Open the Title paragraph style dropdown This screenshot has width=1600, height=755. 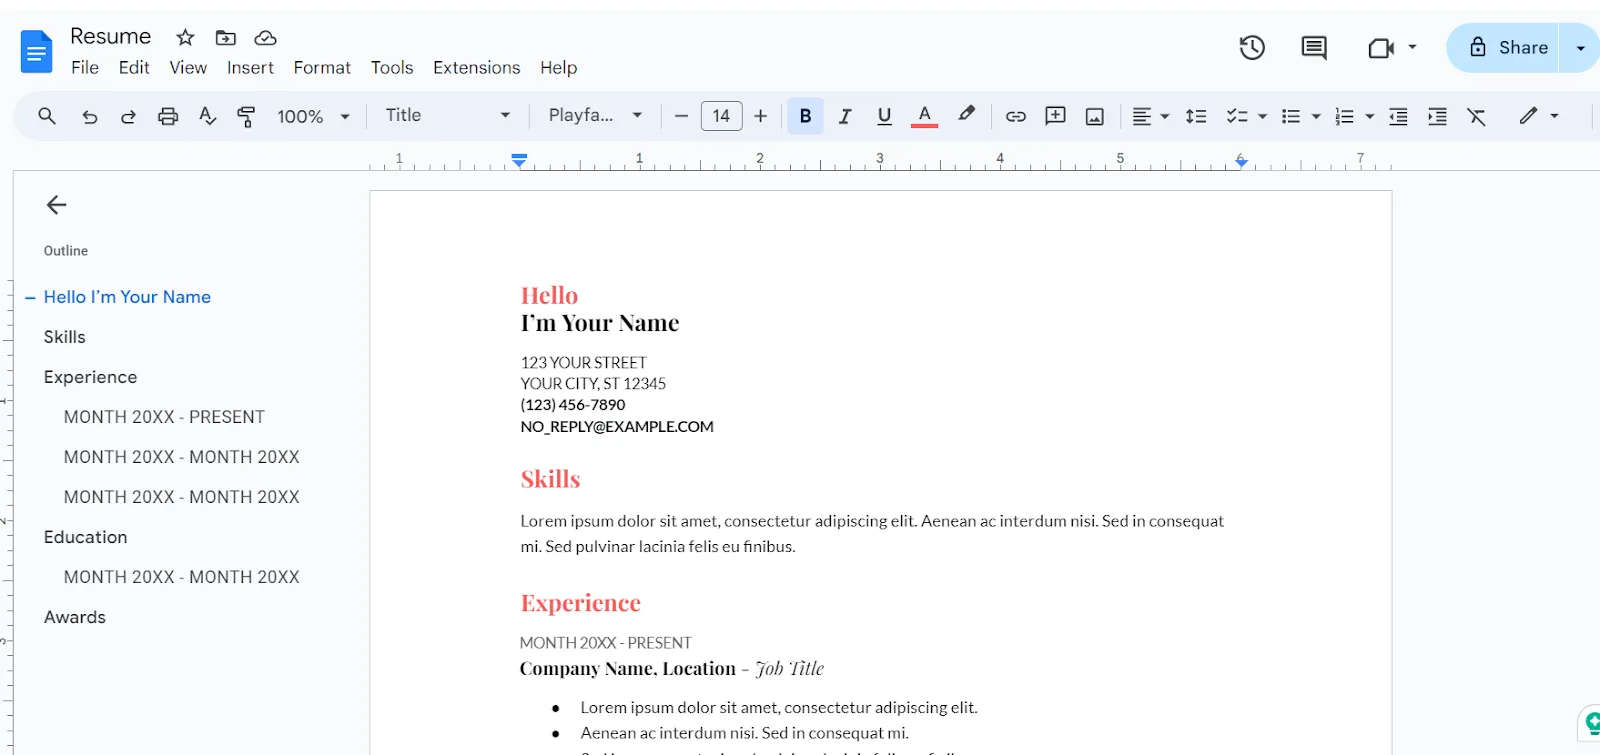coord(447,115)
